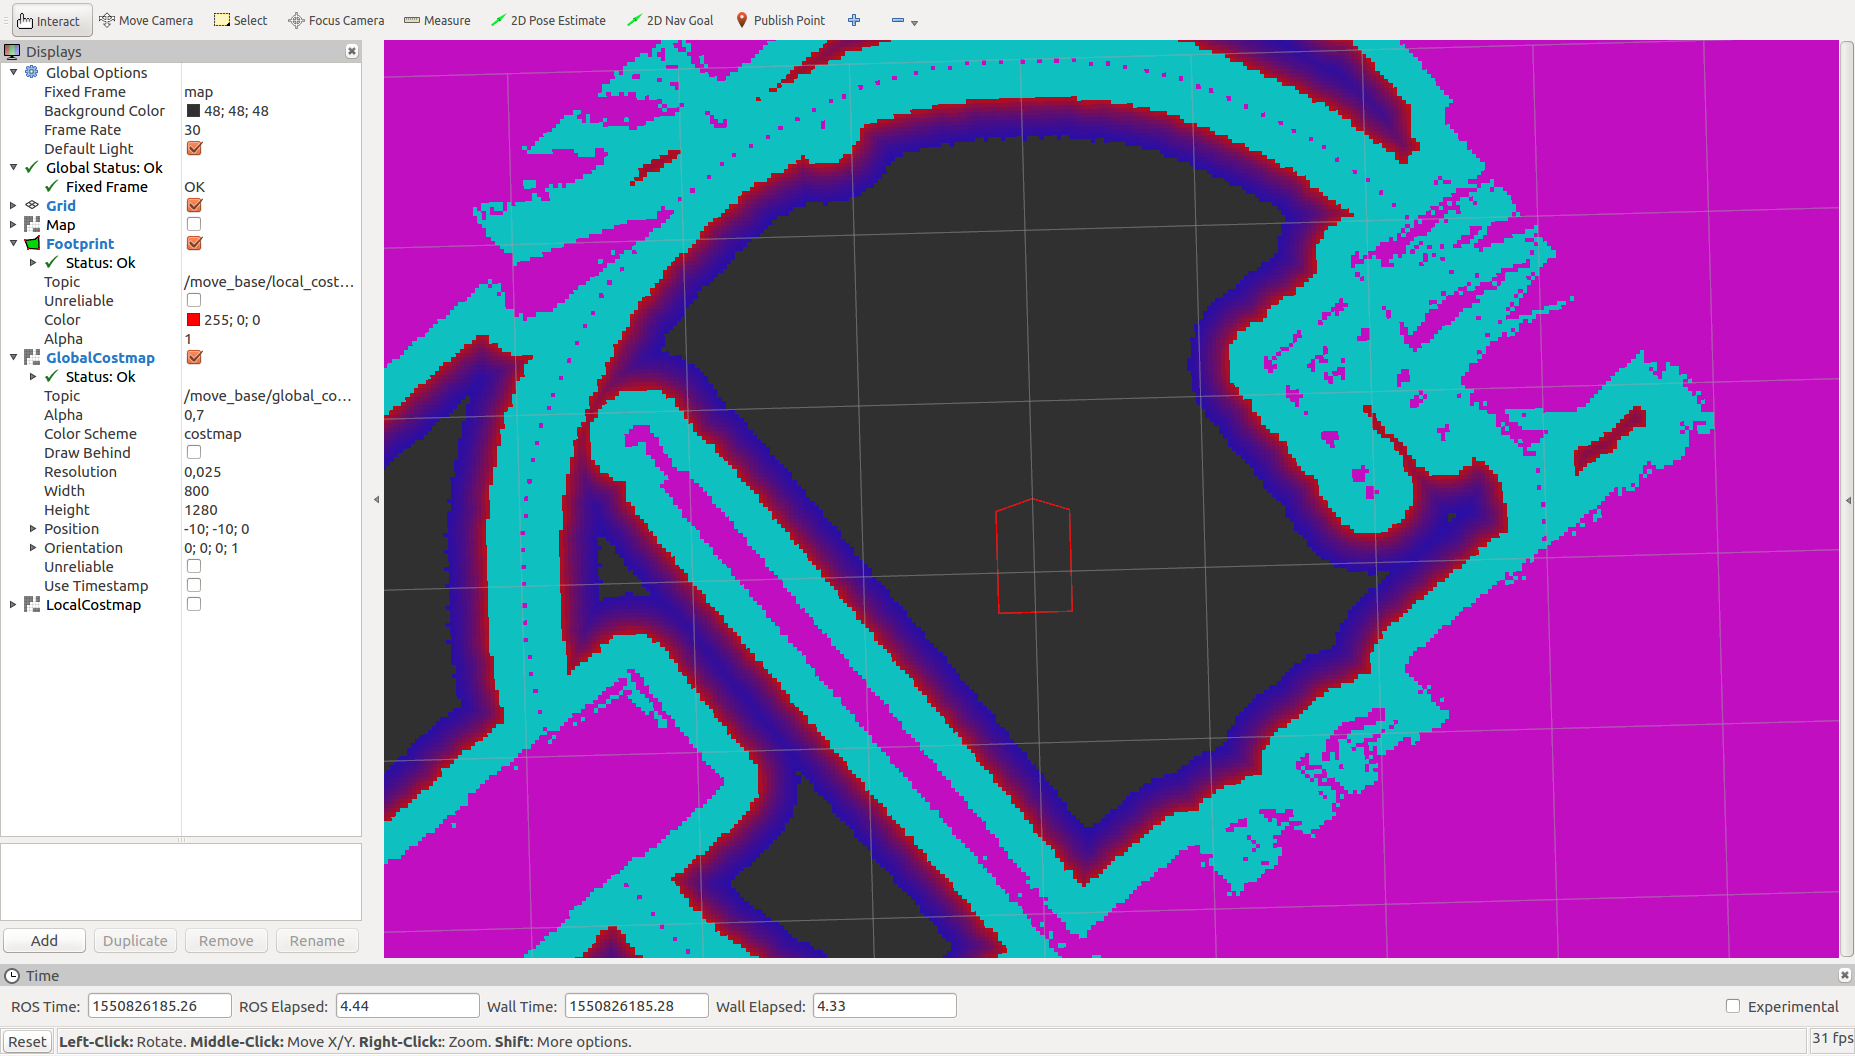
Task: Click the right panel collapse handle
Action: point(1847,499)
